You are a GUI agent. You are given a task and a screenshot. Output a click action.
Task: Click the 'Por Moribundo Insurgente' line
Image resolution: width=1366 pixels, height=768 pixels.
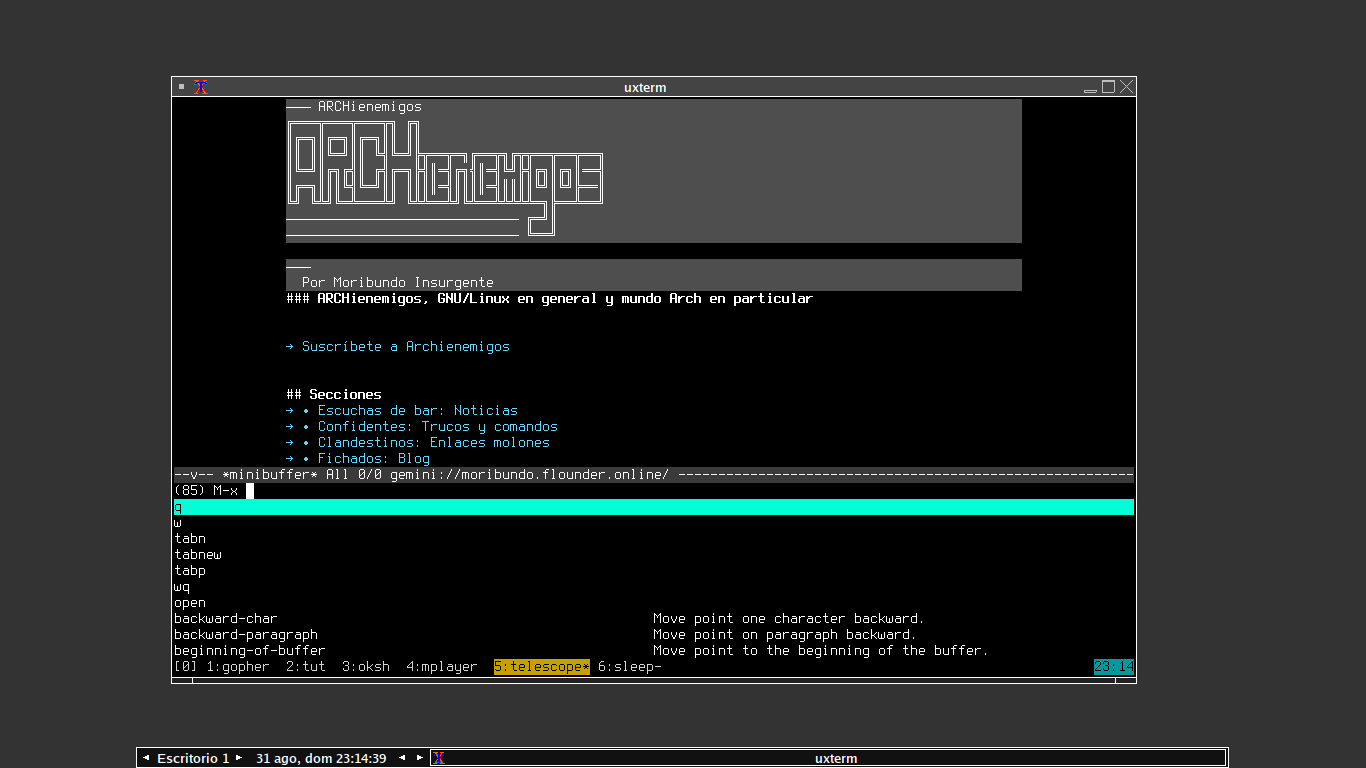pos(398,283)
